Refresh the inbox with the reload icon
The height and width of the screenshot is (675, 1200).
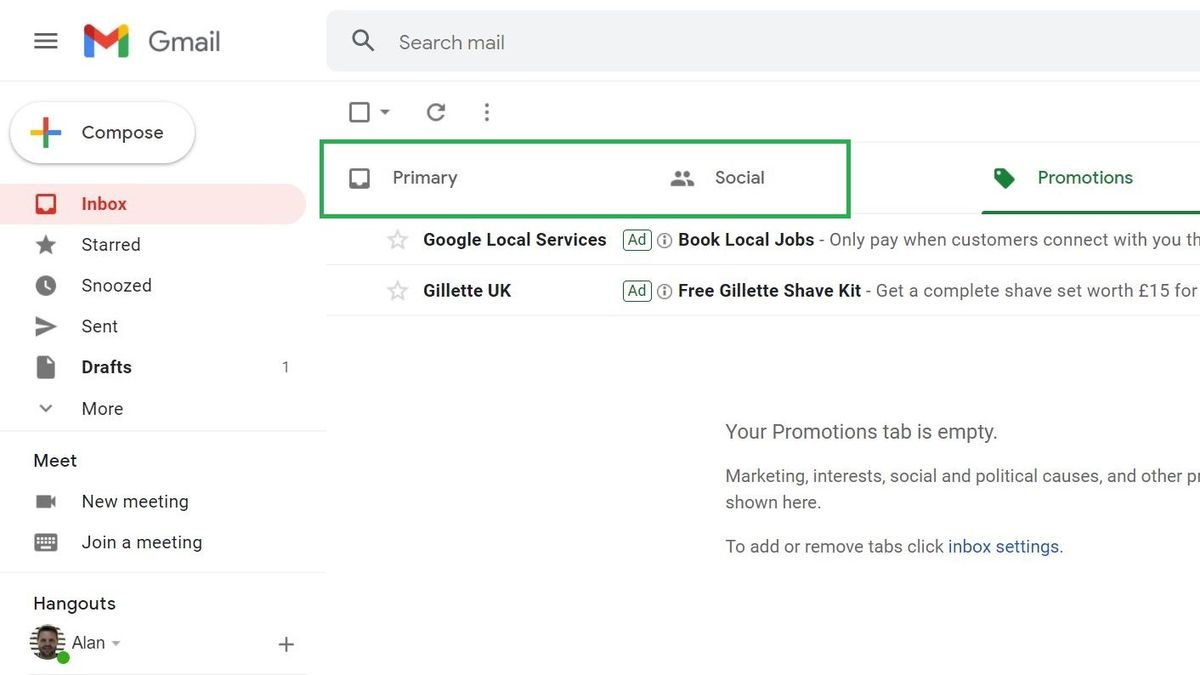click(x=436, y=112)
